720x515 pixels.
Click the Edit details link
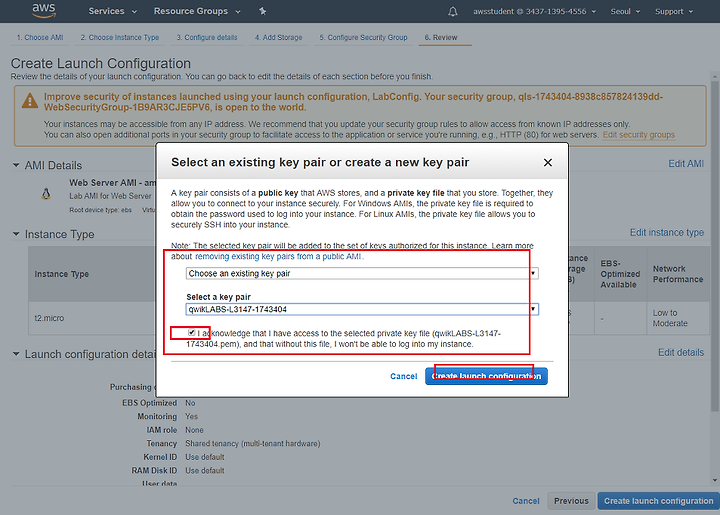click(681, 353)
